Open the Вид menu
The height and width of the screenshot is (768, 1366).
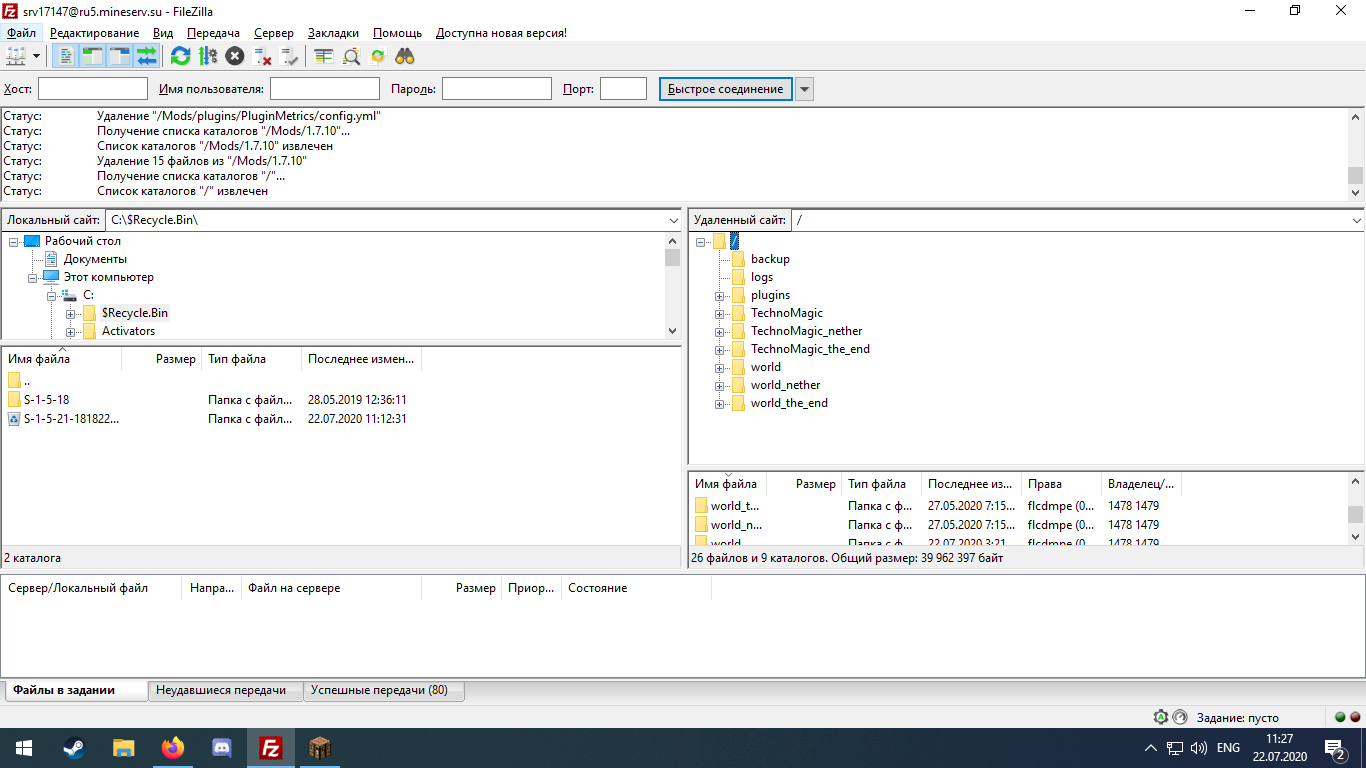point(163,33)
